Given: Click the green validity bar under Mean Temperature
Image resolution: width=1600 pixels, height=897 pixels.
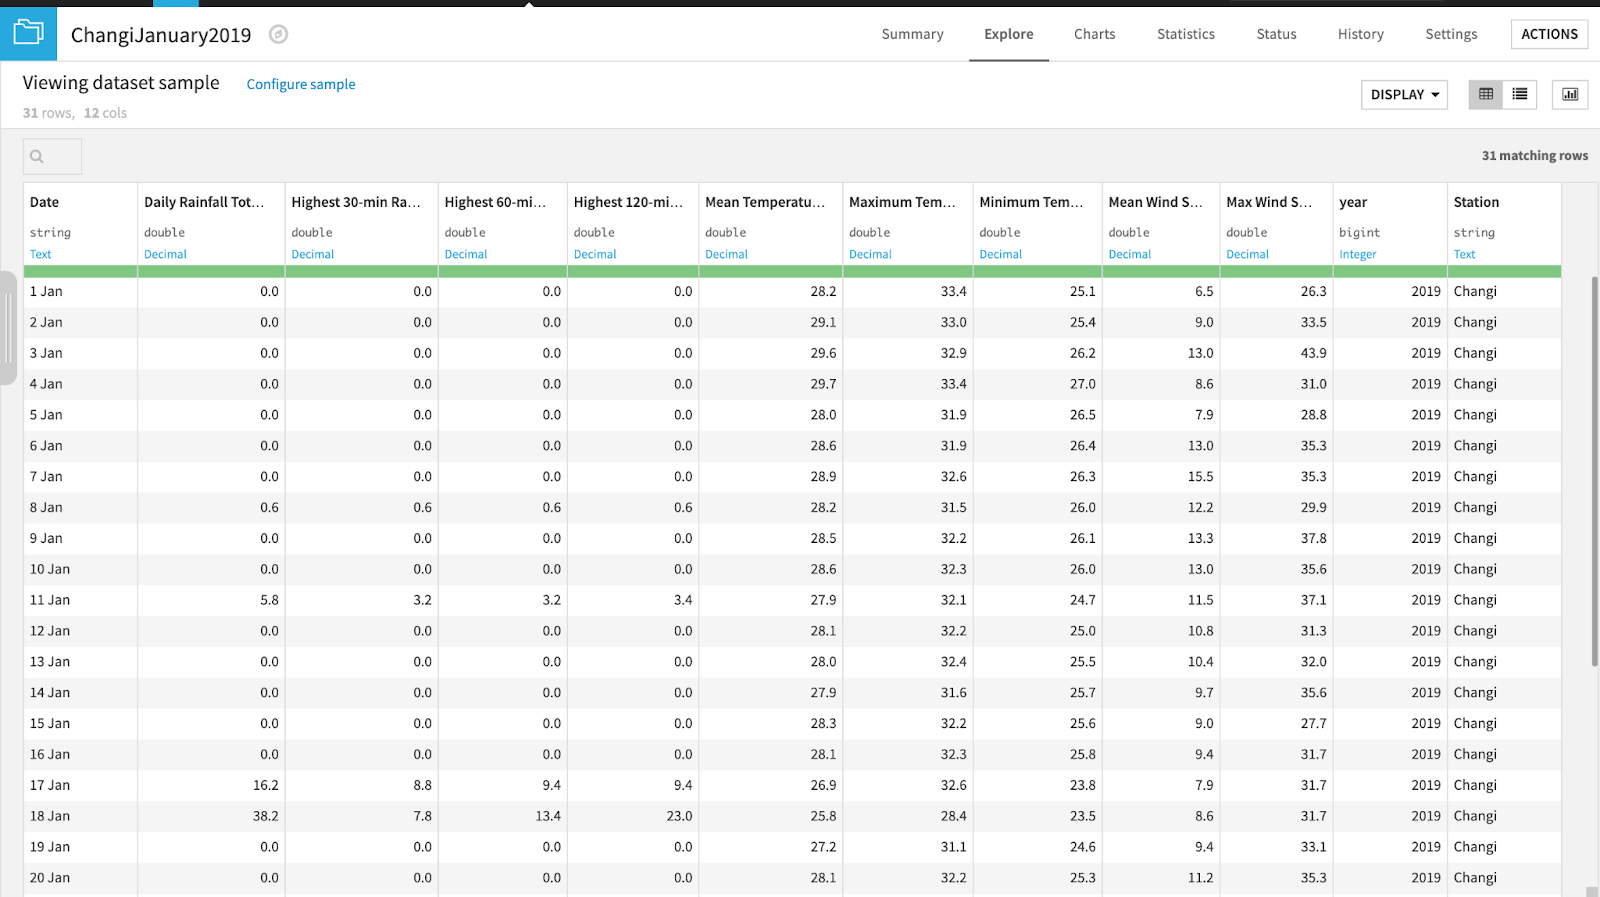Looking at the screenshot, I should pos(770,271).
